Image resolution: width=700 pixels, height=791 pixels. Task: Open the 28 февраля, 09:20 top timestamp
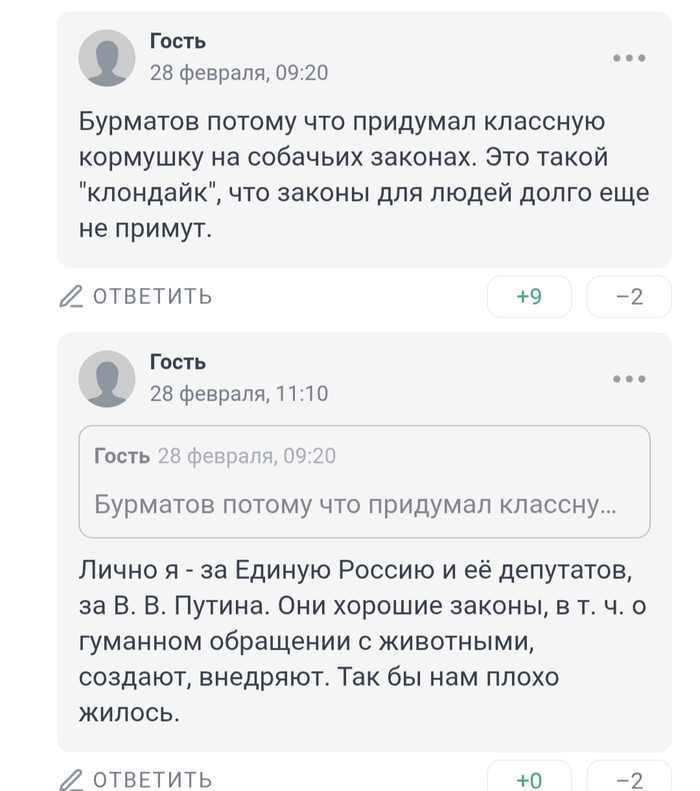coord(238,73)
